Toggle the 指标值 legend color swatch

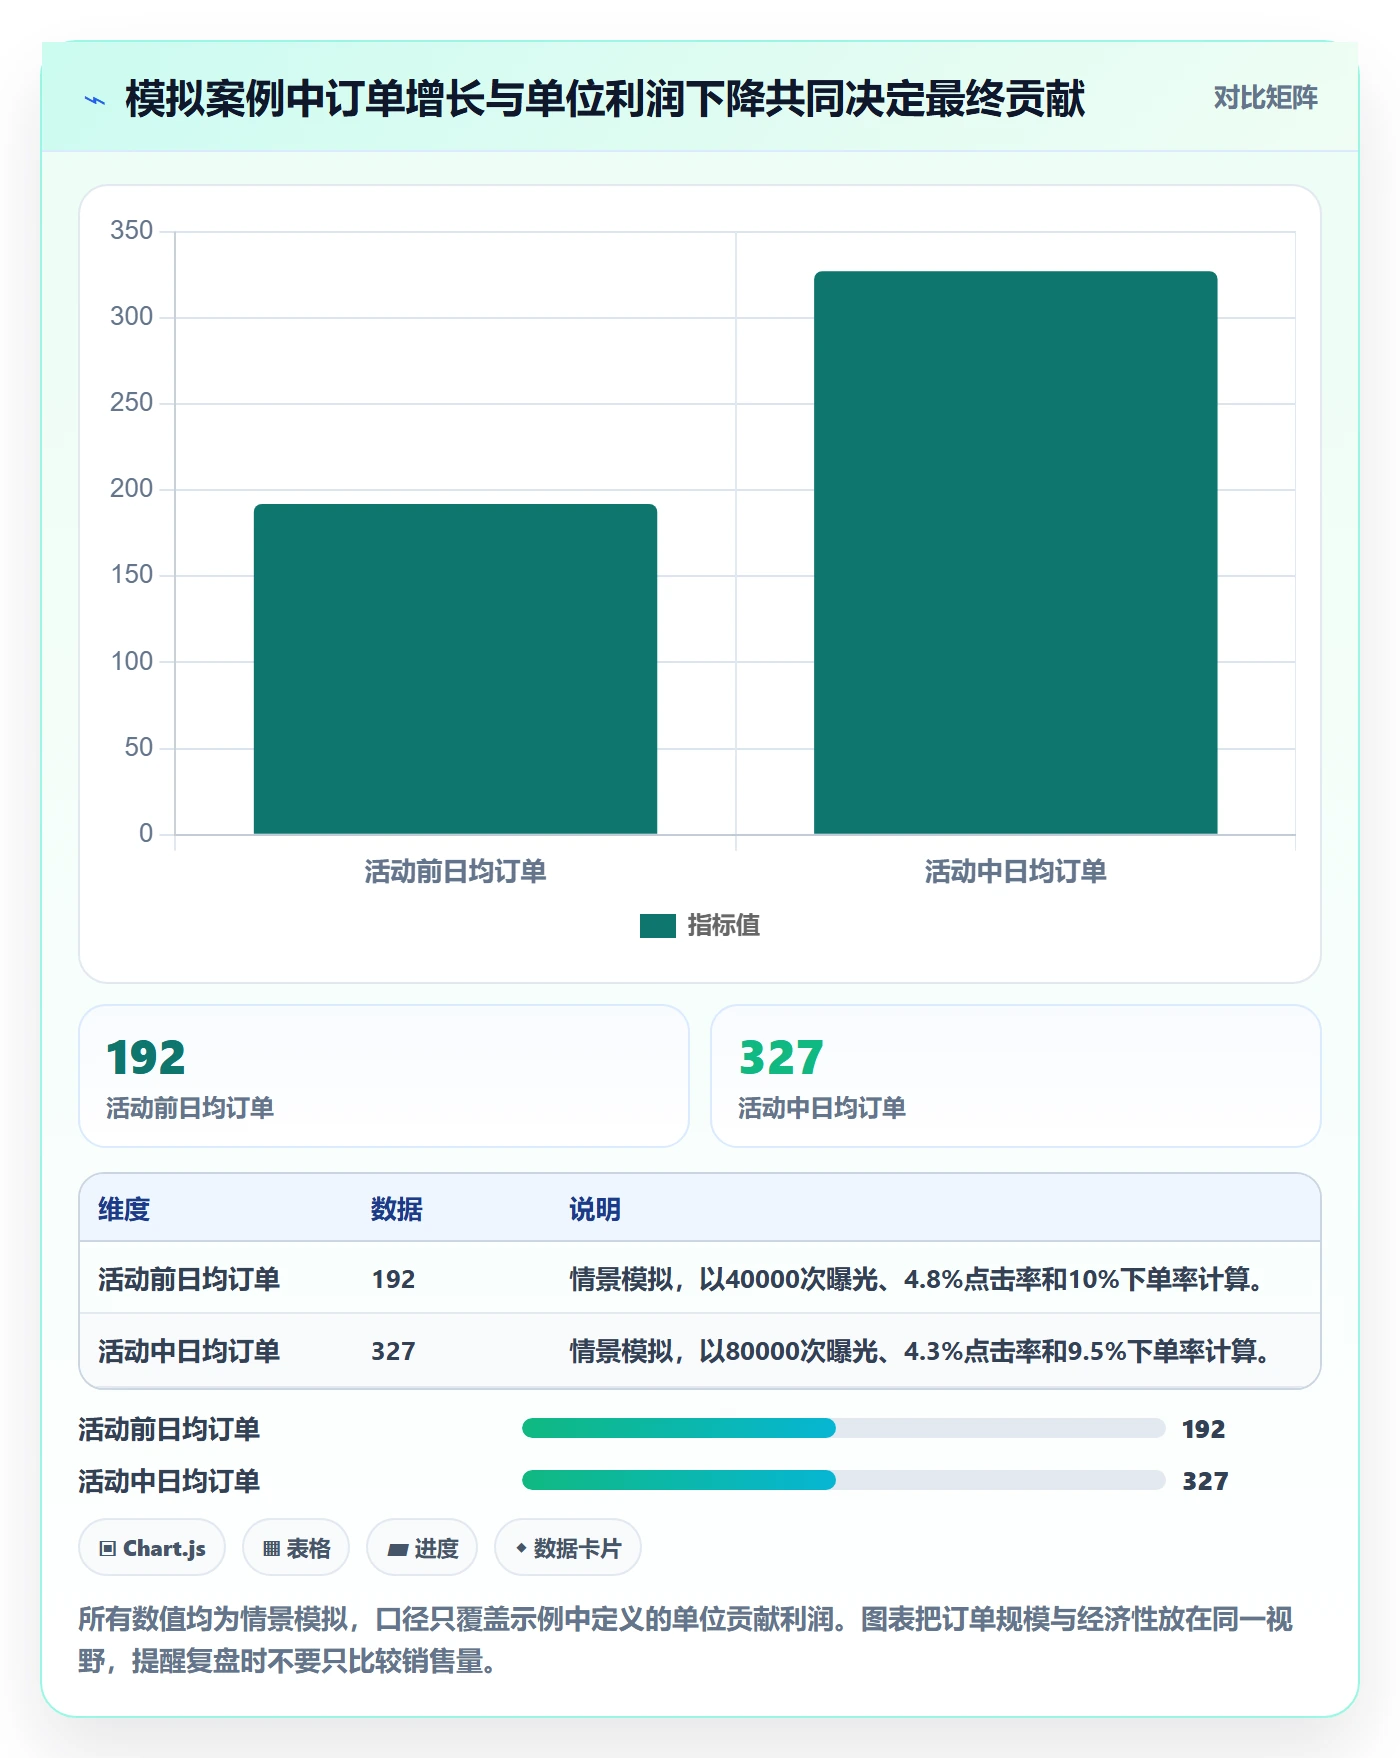point(657,926)
